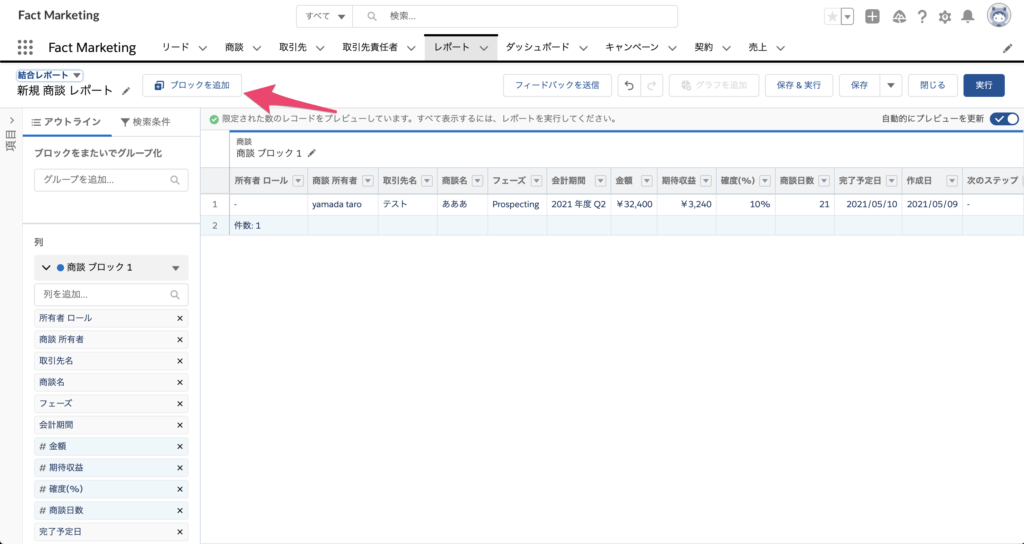Image resolution: width=1024 pixels, height=544 pixels.
Task: Open フェーズ column header menu
Action: click(536, 181)
